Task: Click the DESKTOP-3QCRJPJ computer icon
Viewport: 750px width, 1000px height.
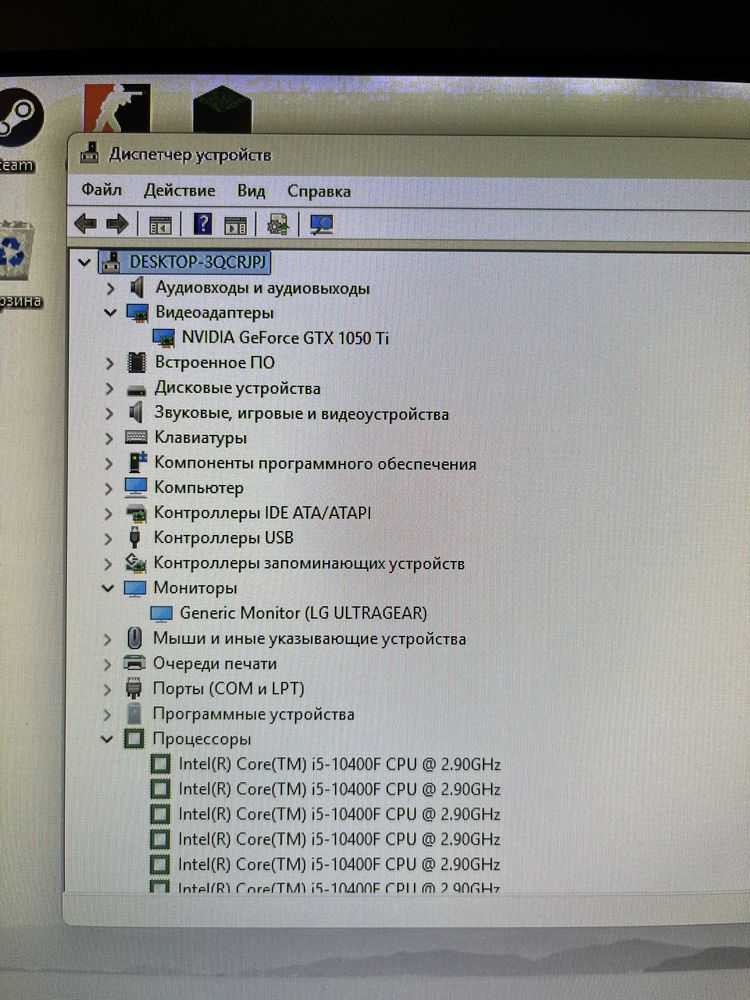Action: (111, 261)
